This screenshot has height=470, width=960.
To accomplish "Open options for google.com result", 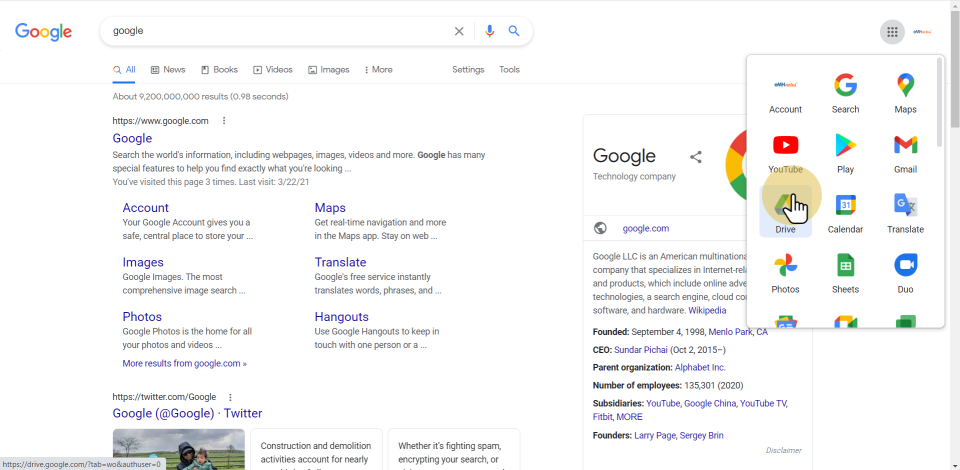I will coord(224,121).
